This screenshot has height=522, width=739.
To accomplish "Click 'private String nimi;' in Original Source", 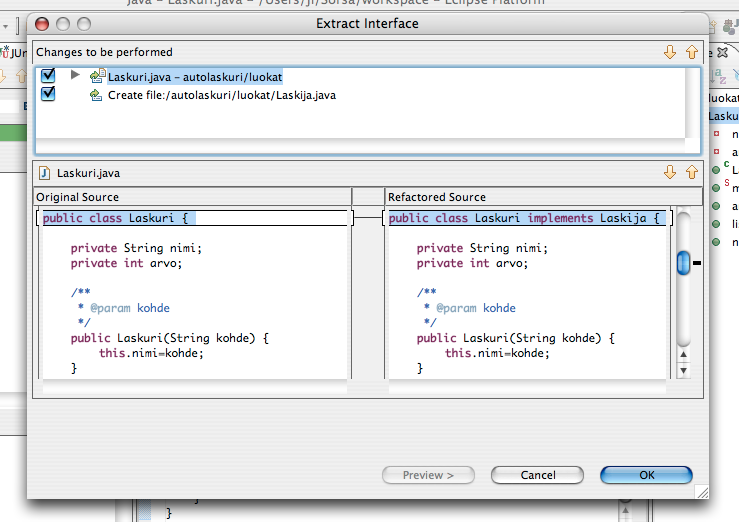I will 136,248.
